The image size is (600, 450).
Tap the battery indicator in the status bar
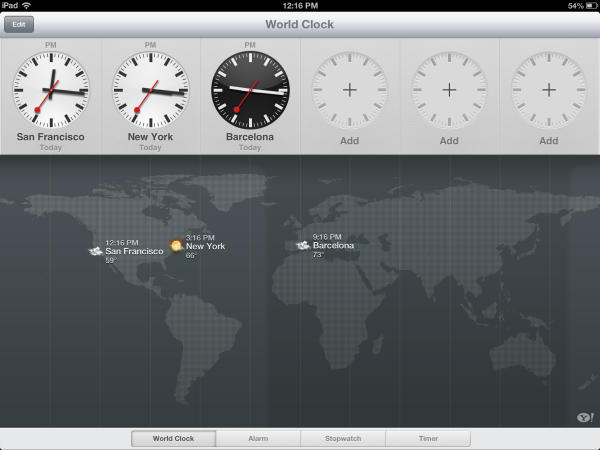click(585, 6)
